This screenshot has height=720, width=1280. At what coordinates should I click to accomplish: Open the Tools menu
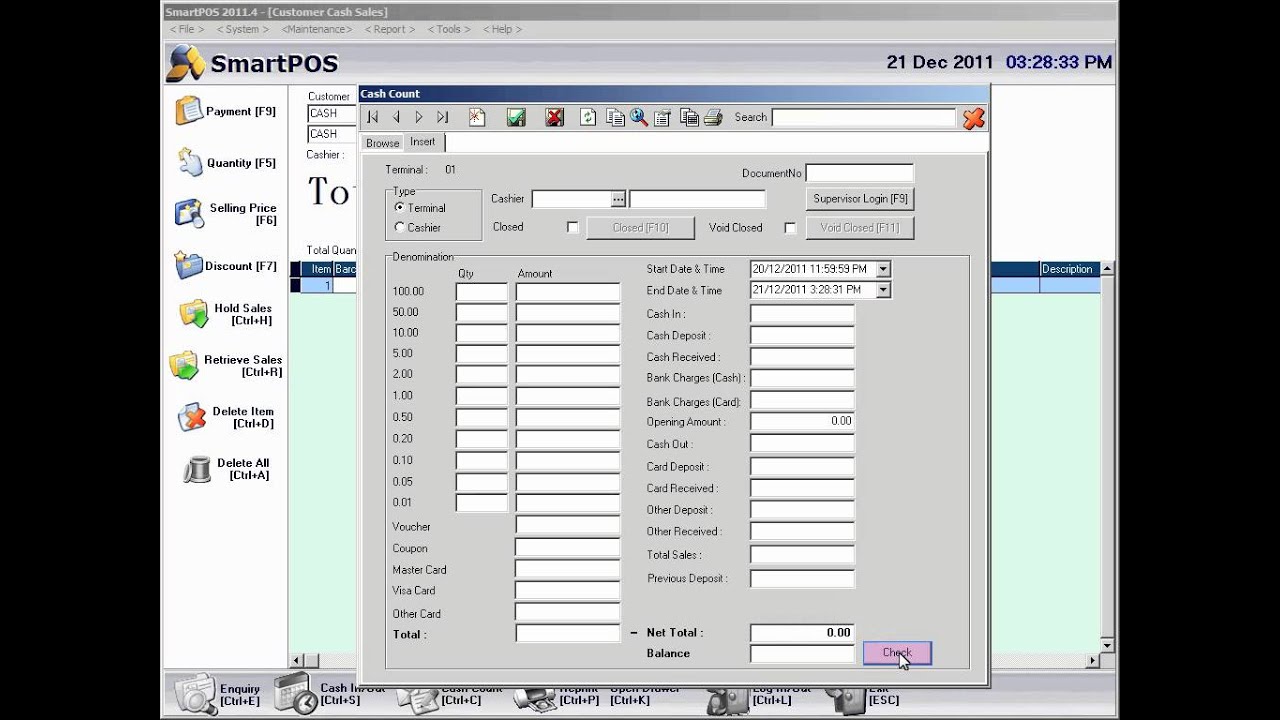[x=449, y=29]
